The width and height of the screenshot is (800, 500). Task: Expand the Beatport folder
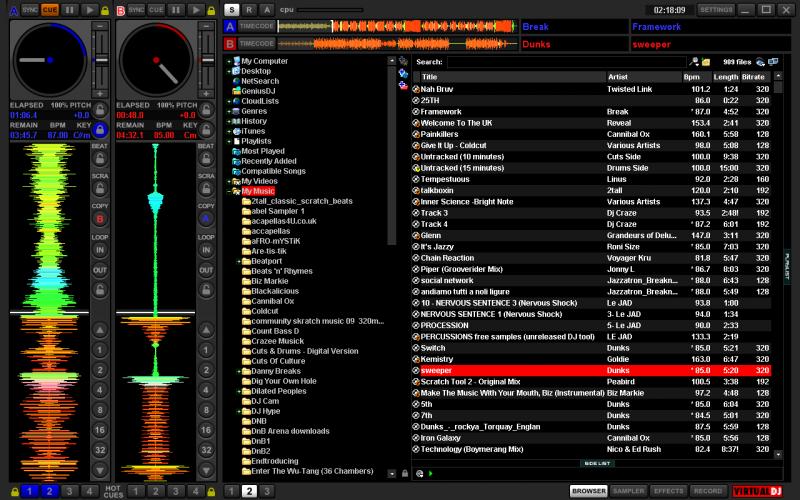coord(239,261)
